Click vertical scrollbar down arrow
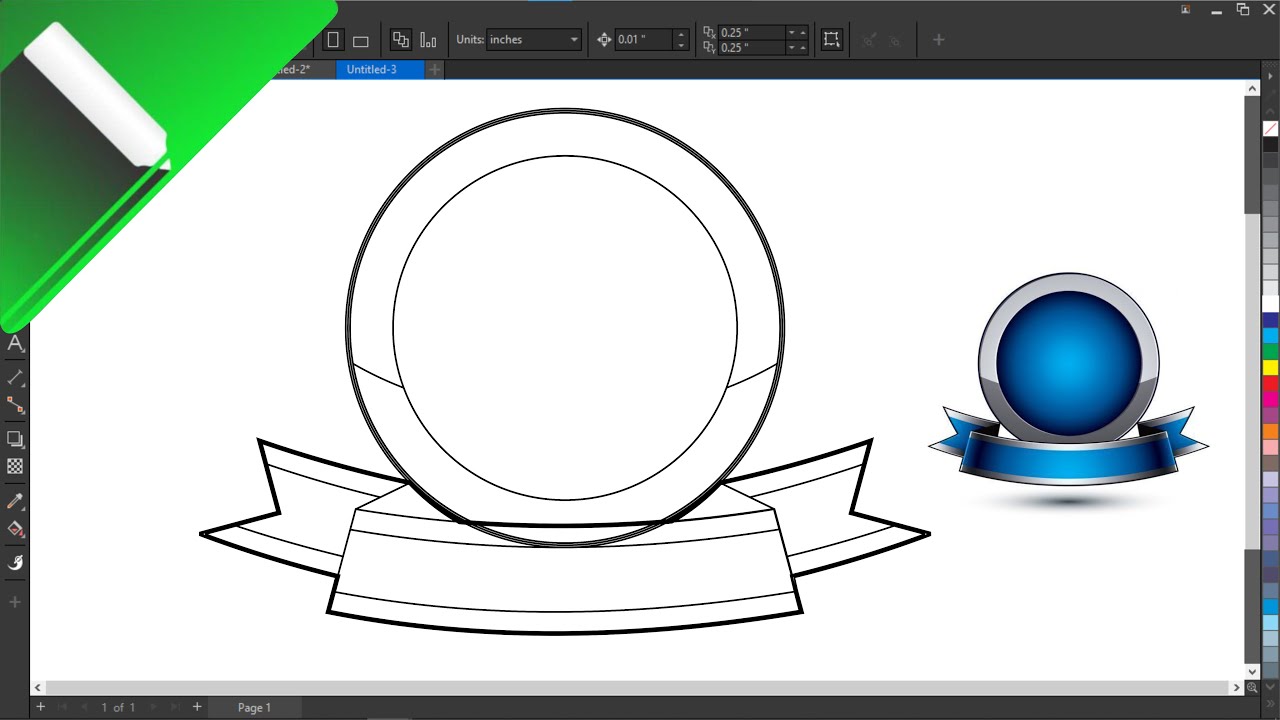This screenshot has height=720, width=1280. 1252,670
